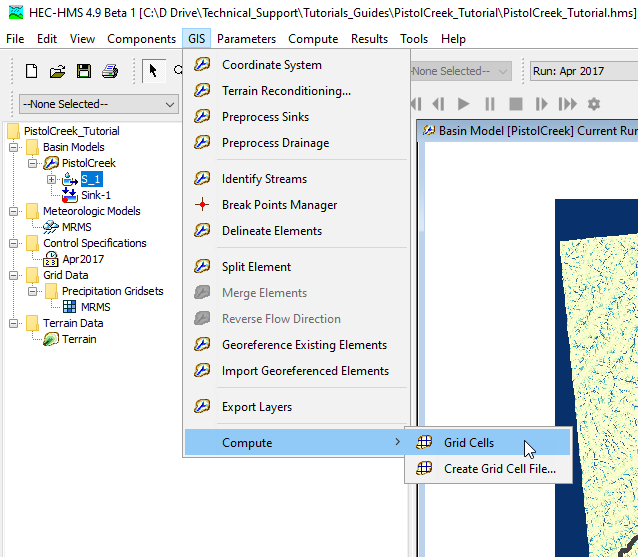Click the Basin Model [PistolCreek] window title

tap(538, 131)
